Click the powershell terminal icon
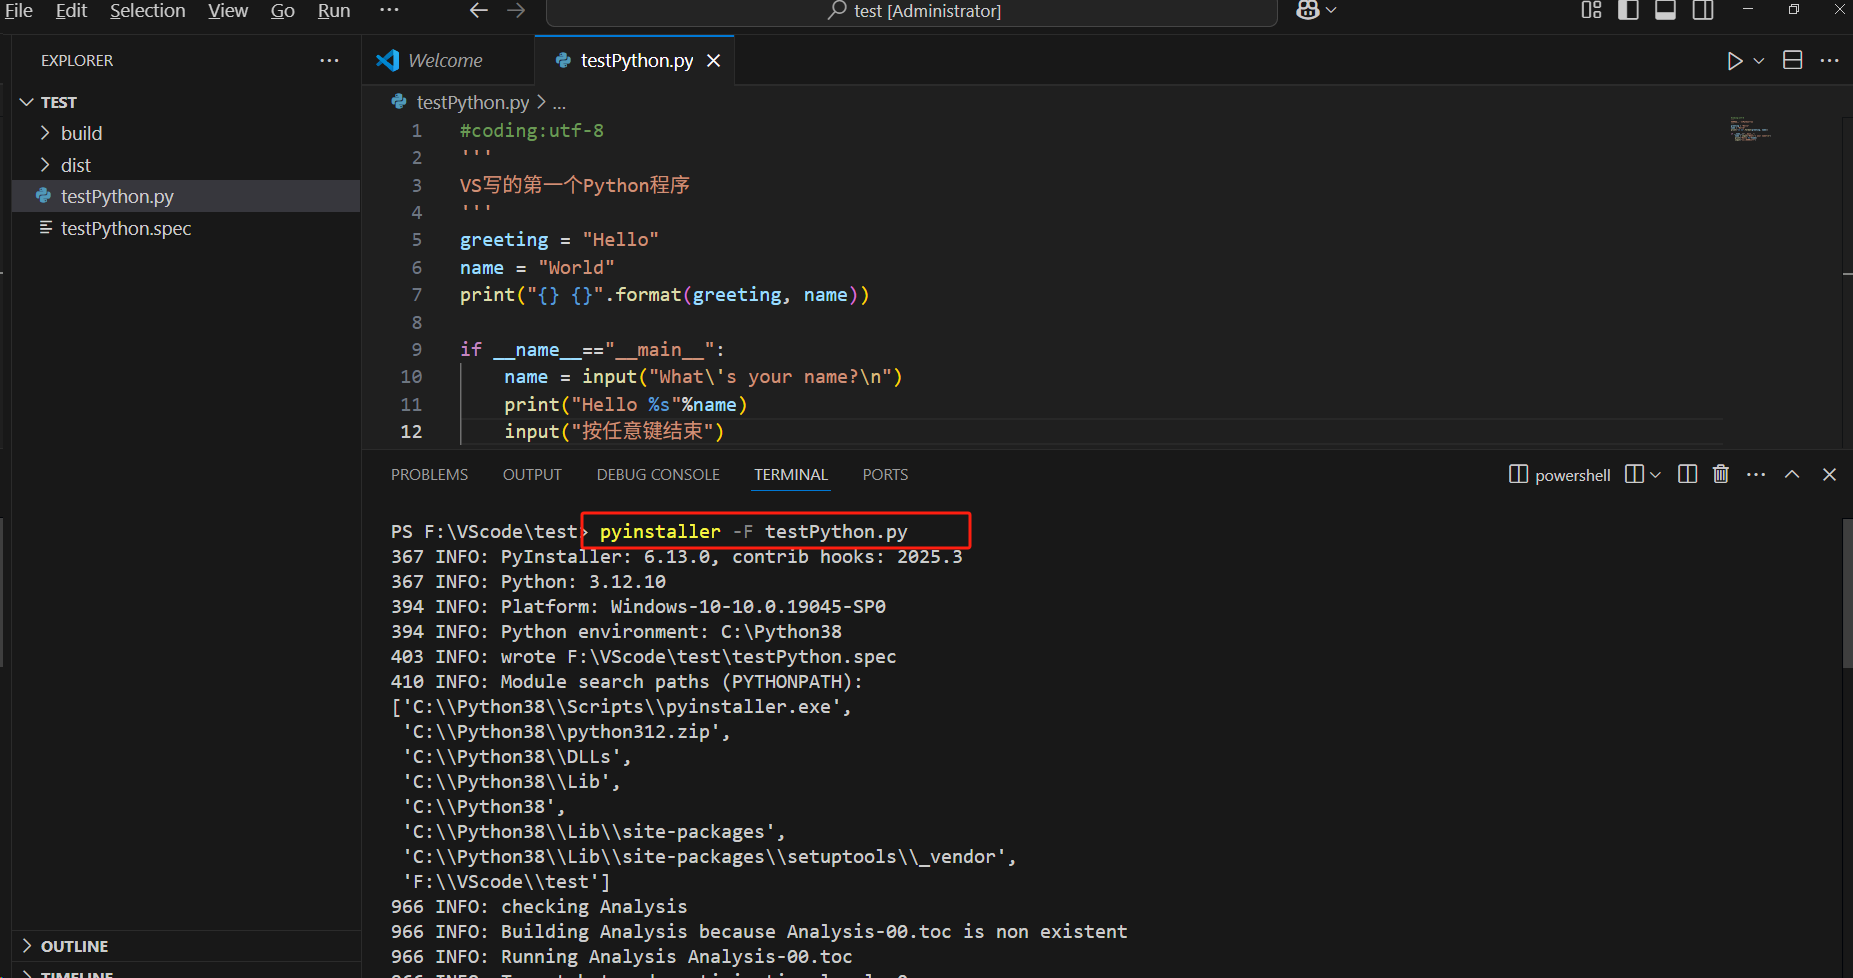The image size is (1853, 978). click(1517, 474)
